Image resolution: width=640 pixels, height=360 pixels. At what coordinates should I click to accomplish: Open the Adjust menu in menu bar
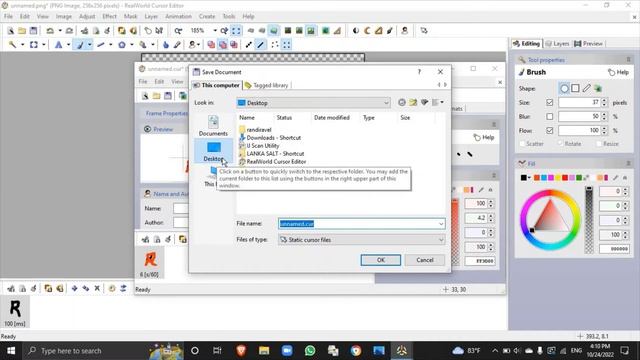pos(87,16)
